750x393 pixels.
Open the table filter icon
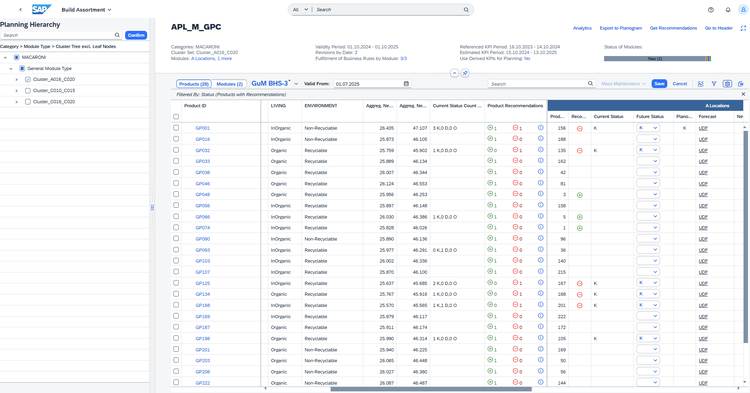[714, 84]
